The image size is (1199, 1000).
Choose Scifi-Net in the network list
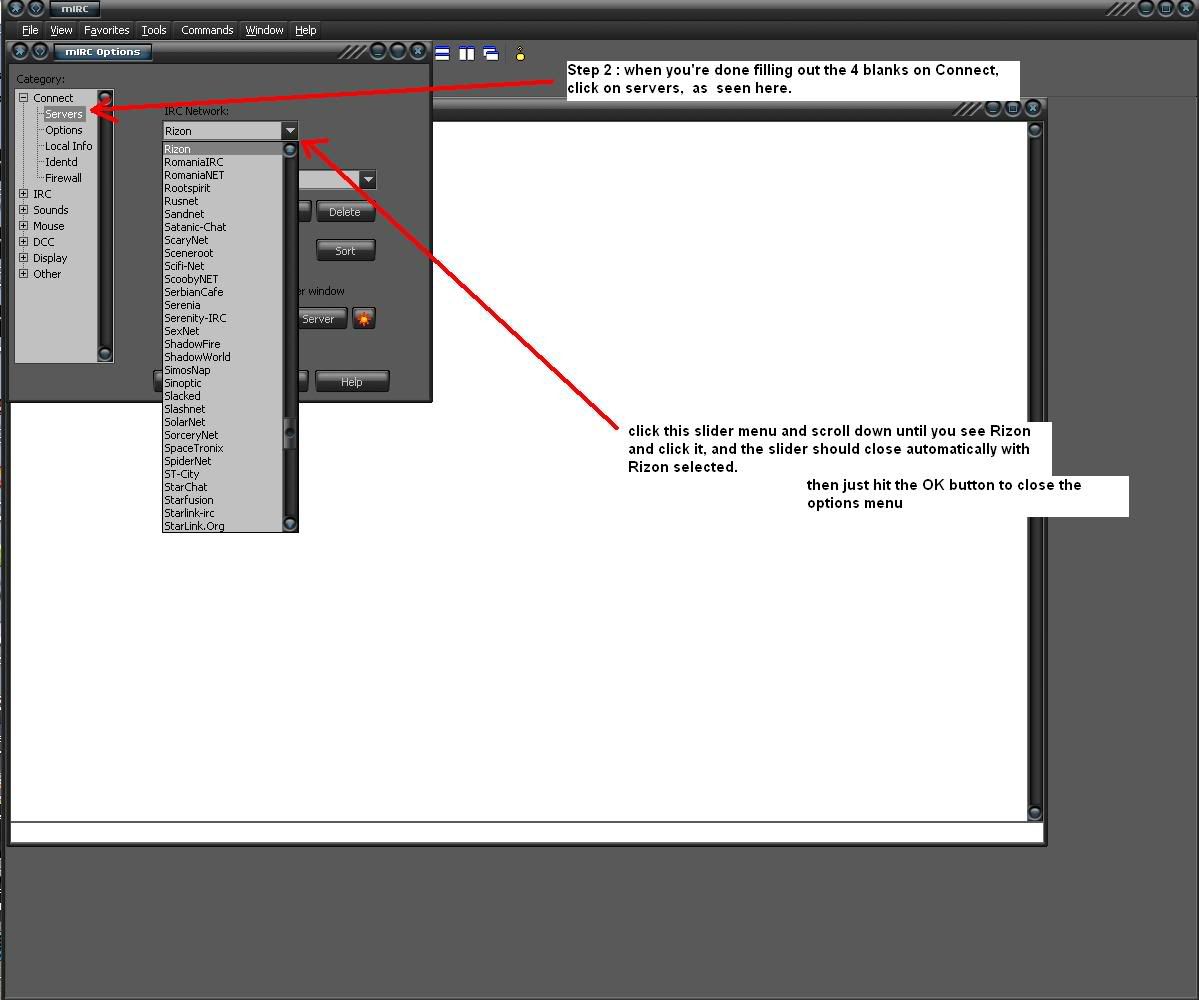[223, 266]
